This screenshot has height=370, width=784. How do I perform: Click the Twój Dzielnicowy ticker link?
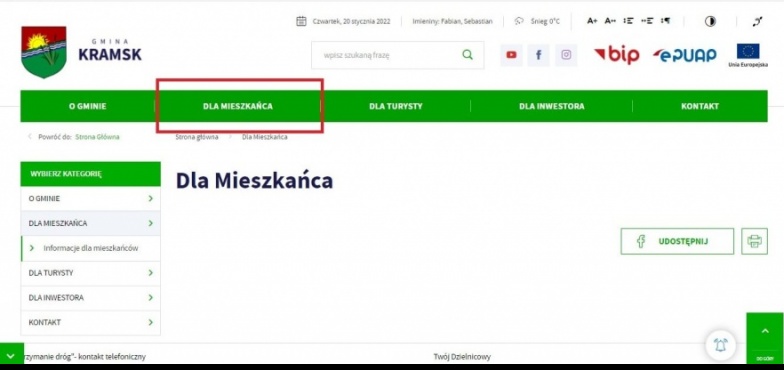coord(462,356)
